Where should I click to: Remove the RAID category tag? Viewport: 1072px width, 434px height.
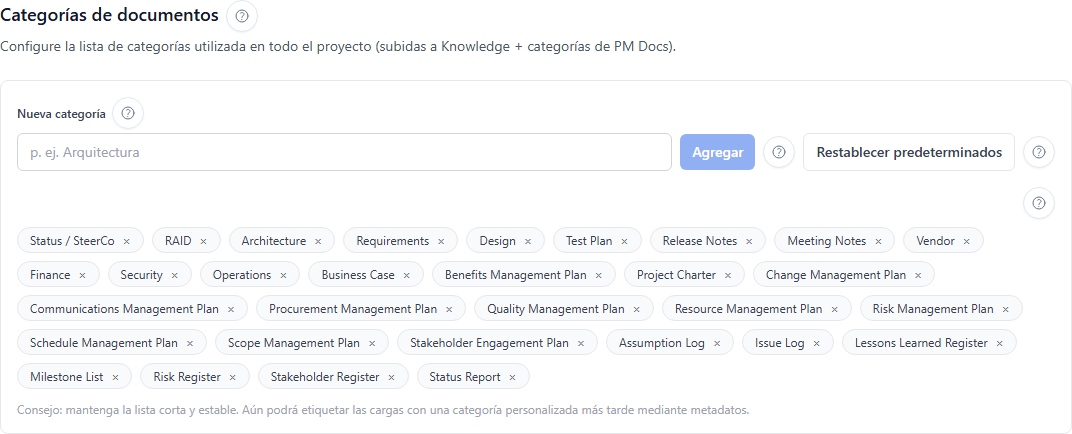[203, 241]
